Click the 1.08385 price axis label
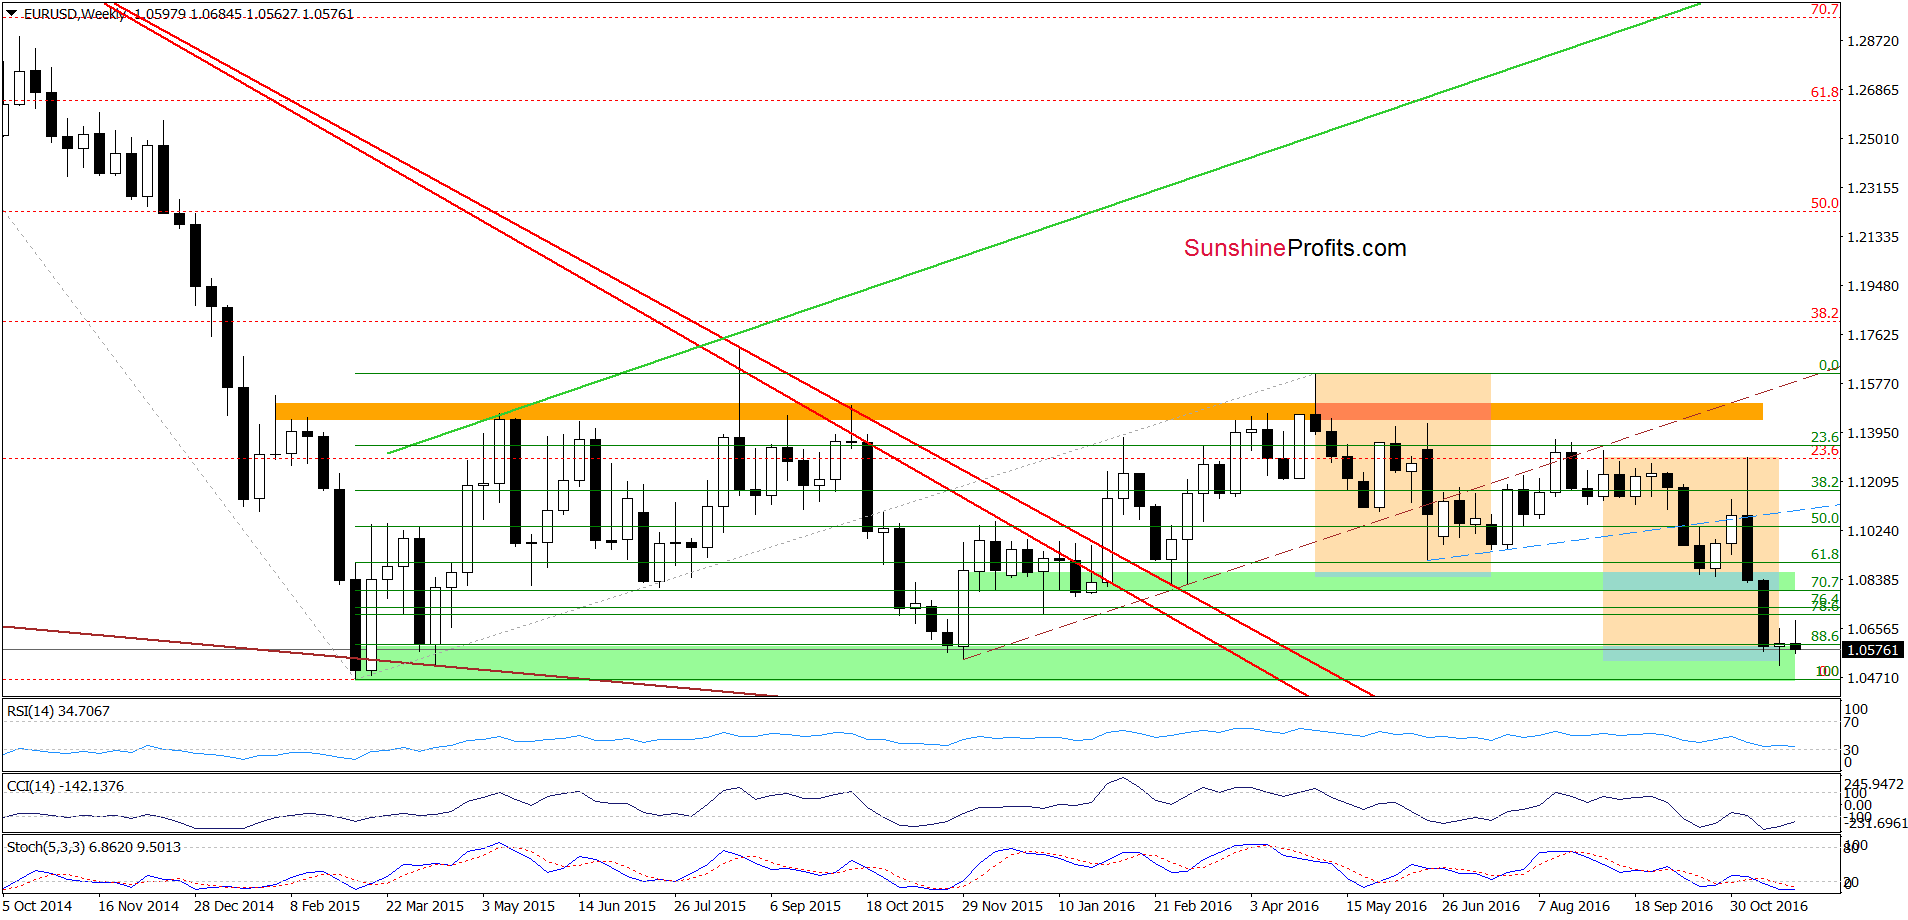The height and width of the screenshot is (920, 1908). (x=1873, y=580)
